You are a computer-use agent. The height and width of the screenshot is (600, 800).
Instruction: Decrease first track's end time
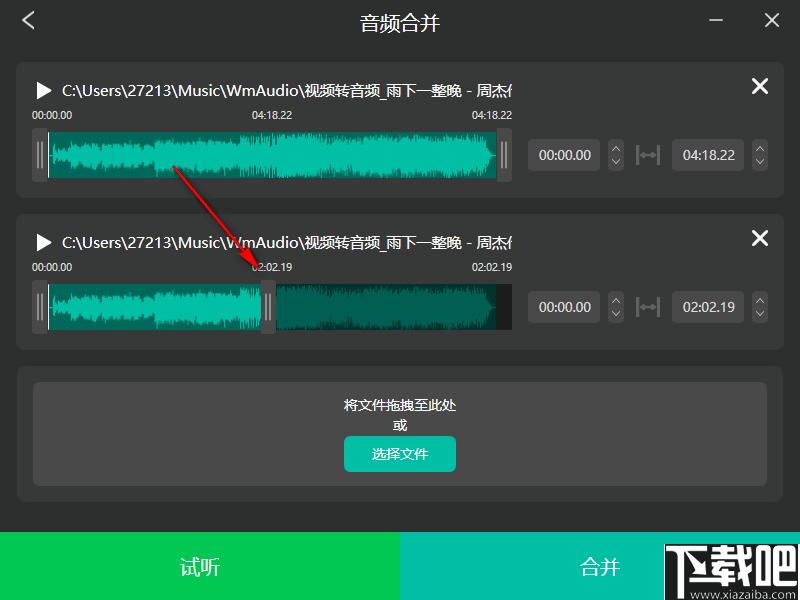click(x=760, y=162)
